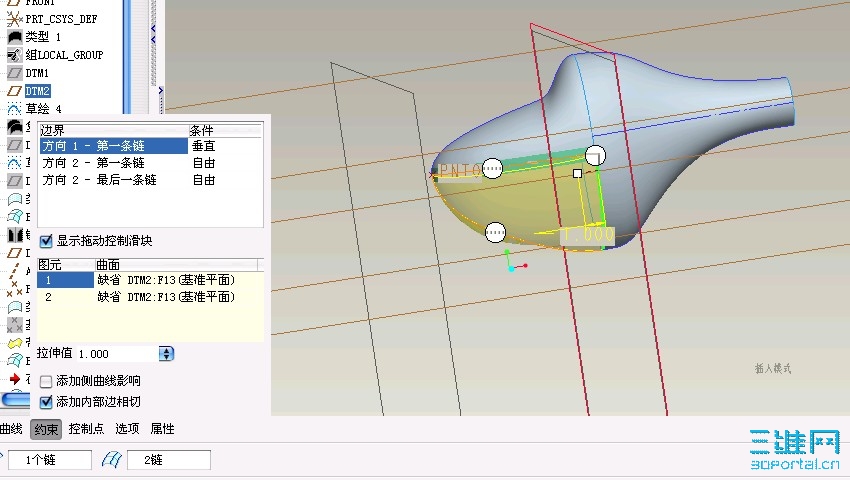The height and width of the screenshot is (480, 850).
Task: Select DTM1 in the model tree
Action: click(37, 73)
